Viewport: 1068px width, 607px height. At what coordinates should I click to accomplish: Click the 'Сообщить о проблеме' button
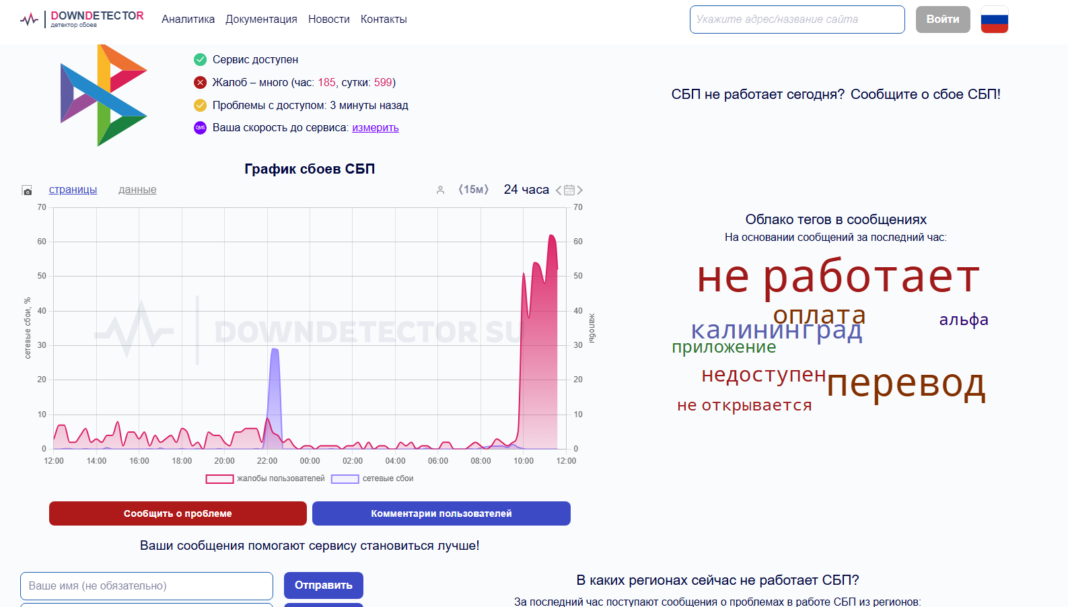[178, 513]
